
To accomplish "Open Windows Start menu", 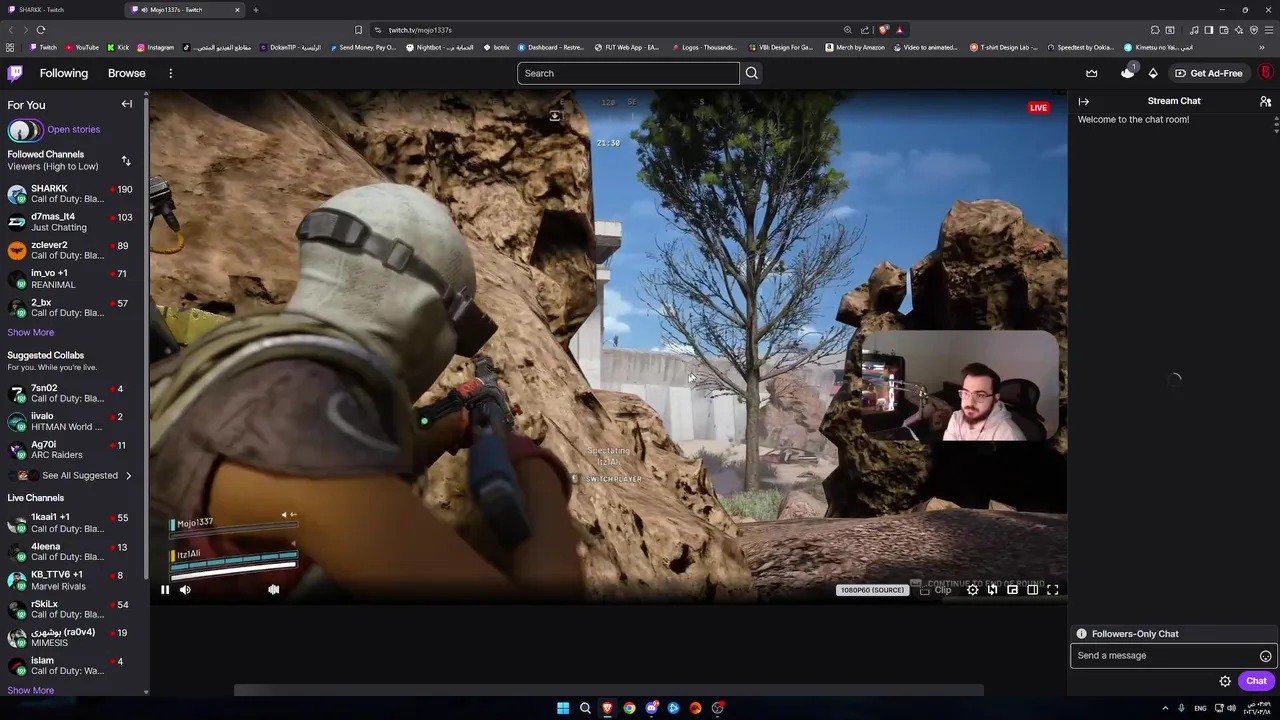I will tap(563, 708).
